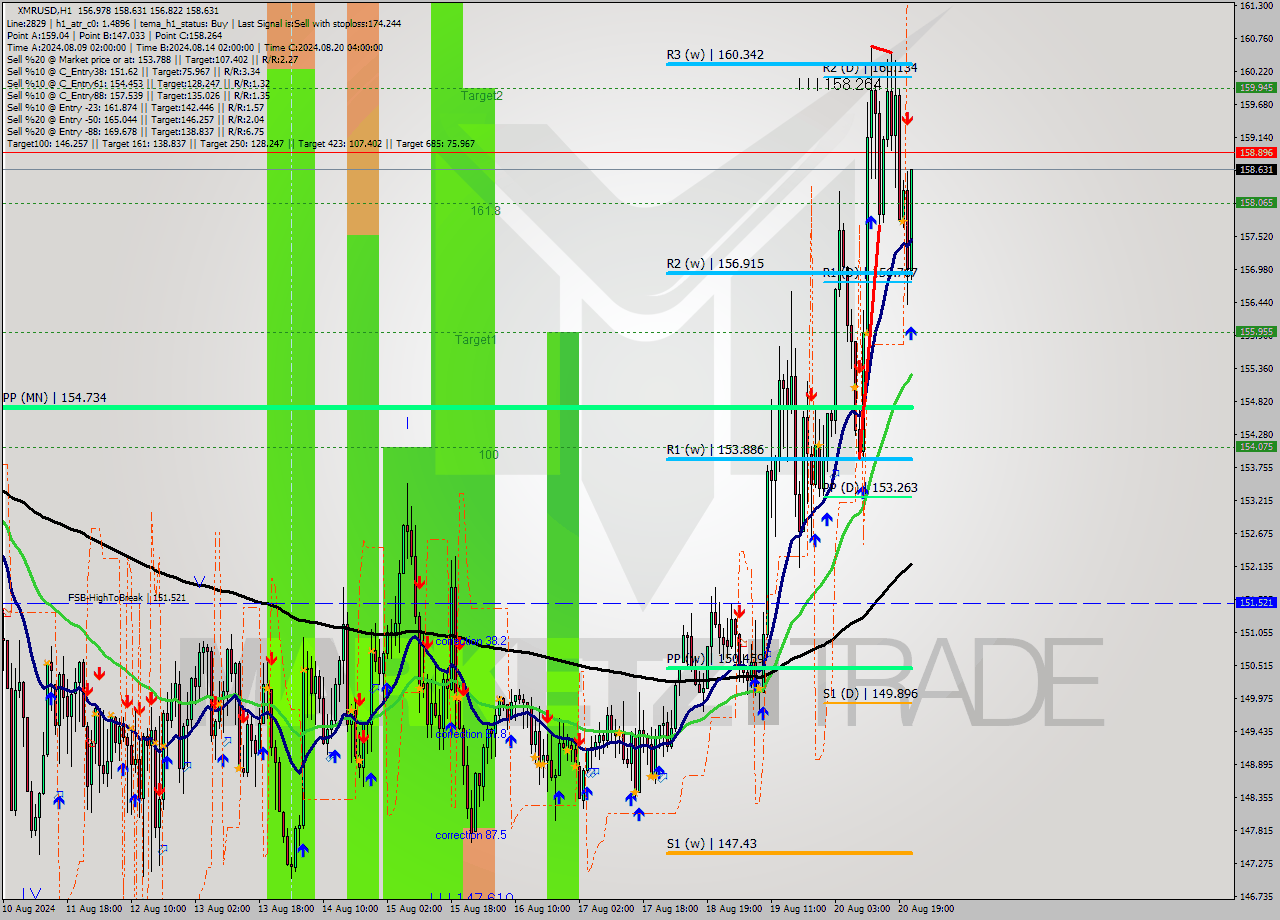Screen dimensions: 1280x920
Task: Click the green 158.065 price tag
Action: point(1256,203)
